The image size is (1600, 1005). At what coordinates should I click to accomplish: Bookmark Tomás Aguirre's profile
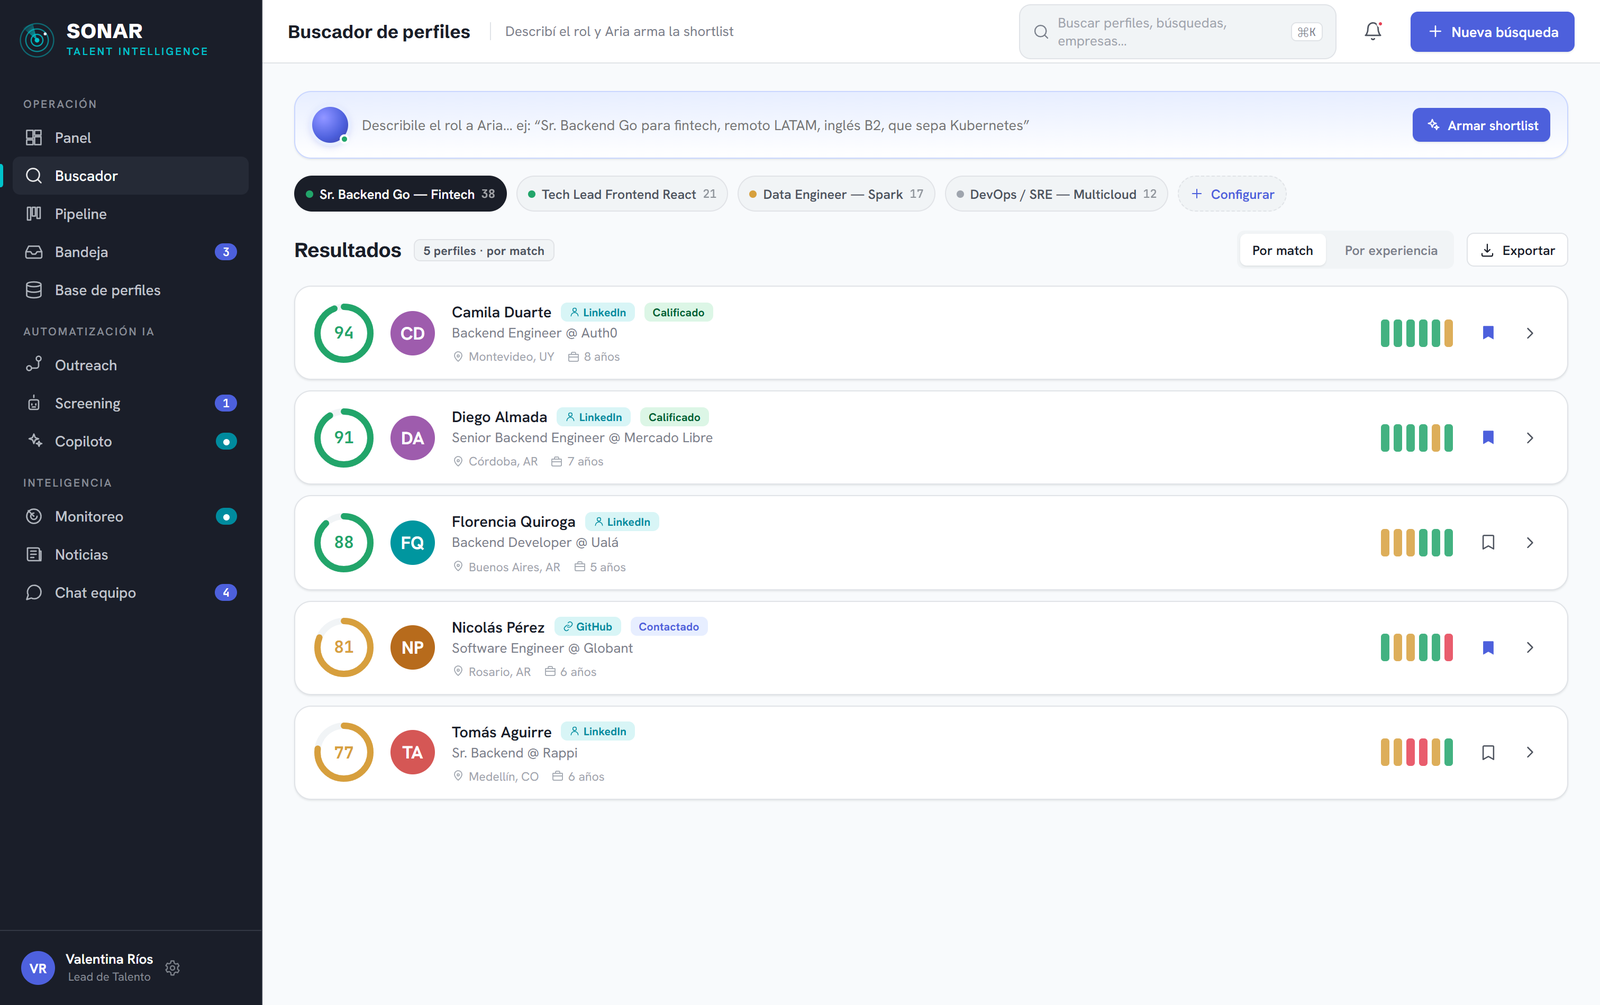(1488, 752)
